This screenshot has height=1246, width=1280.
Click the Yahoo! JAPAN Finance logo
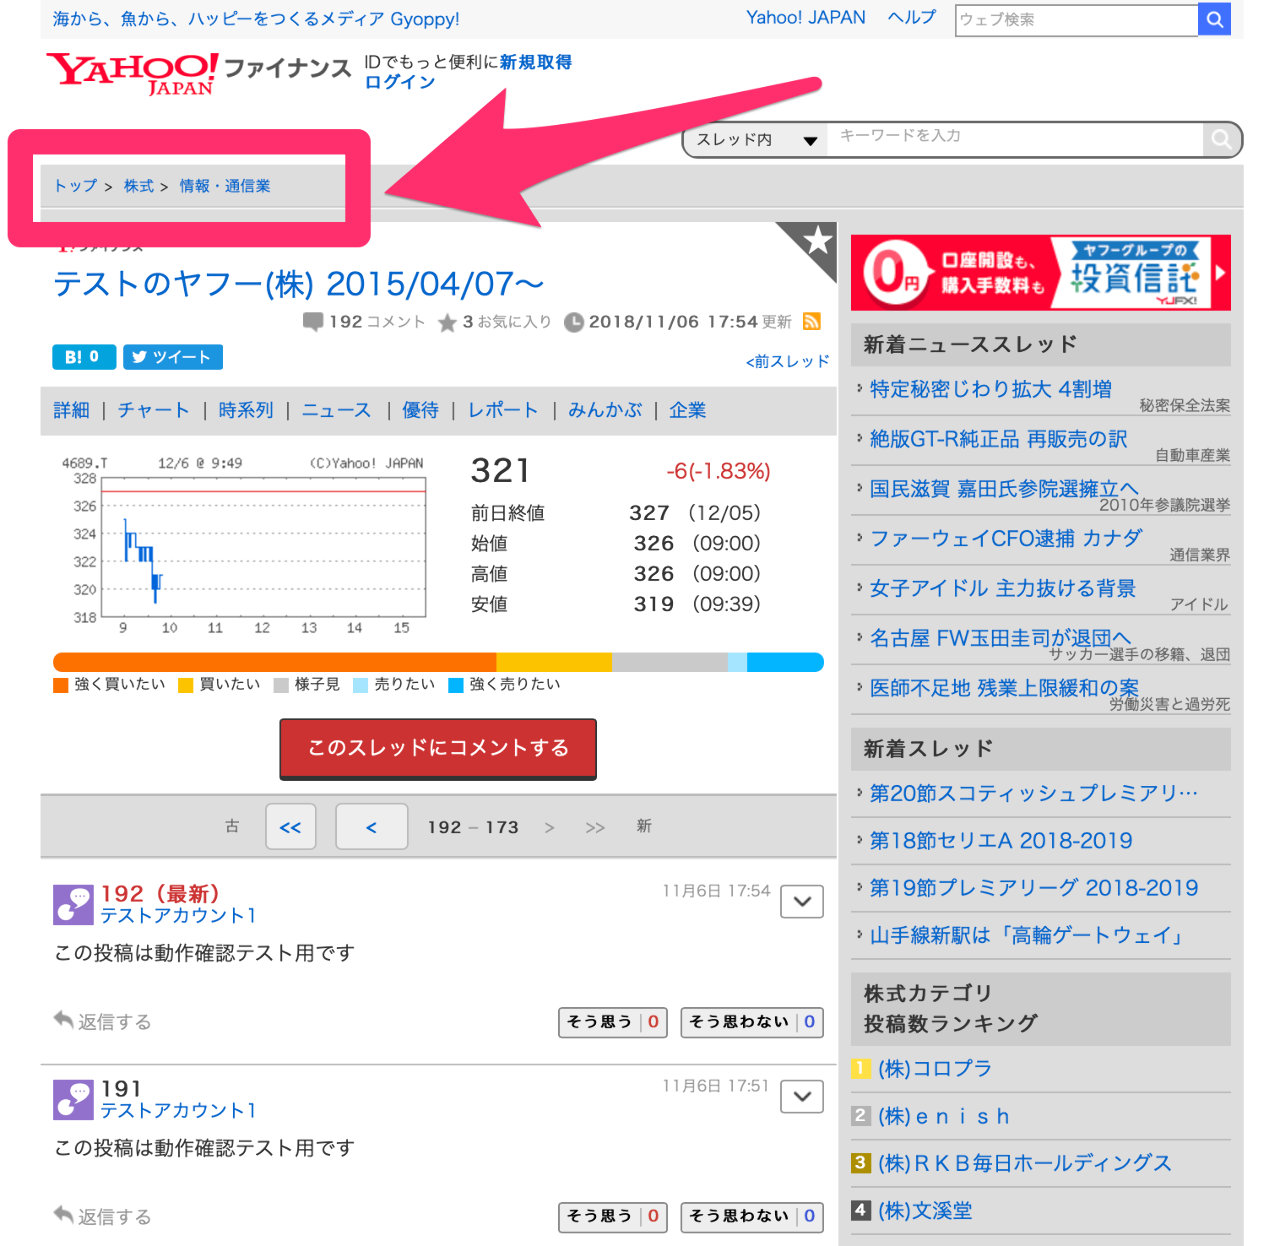tap(198, 73)
